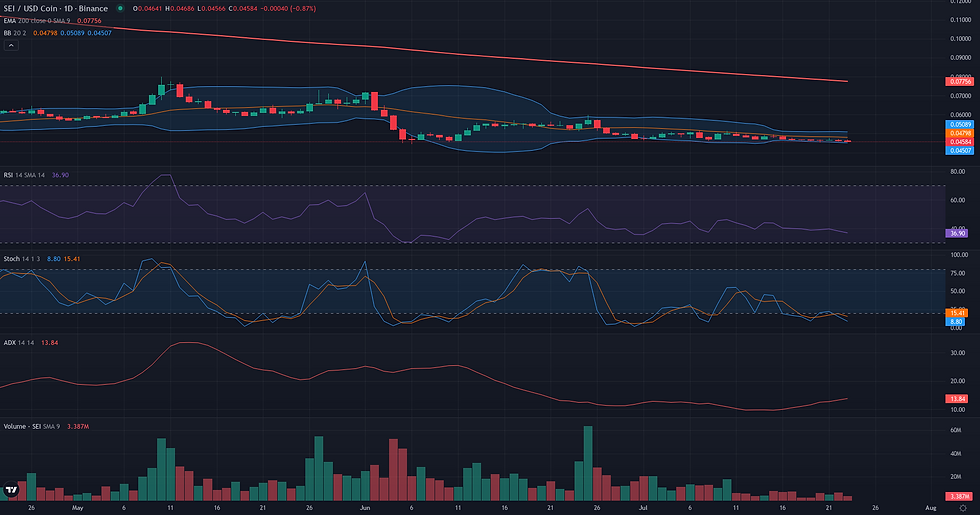This screenshot has height=515, width=980.
Task: Click the blue 0.04507 price-scale label
Action: pos(961,151)
